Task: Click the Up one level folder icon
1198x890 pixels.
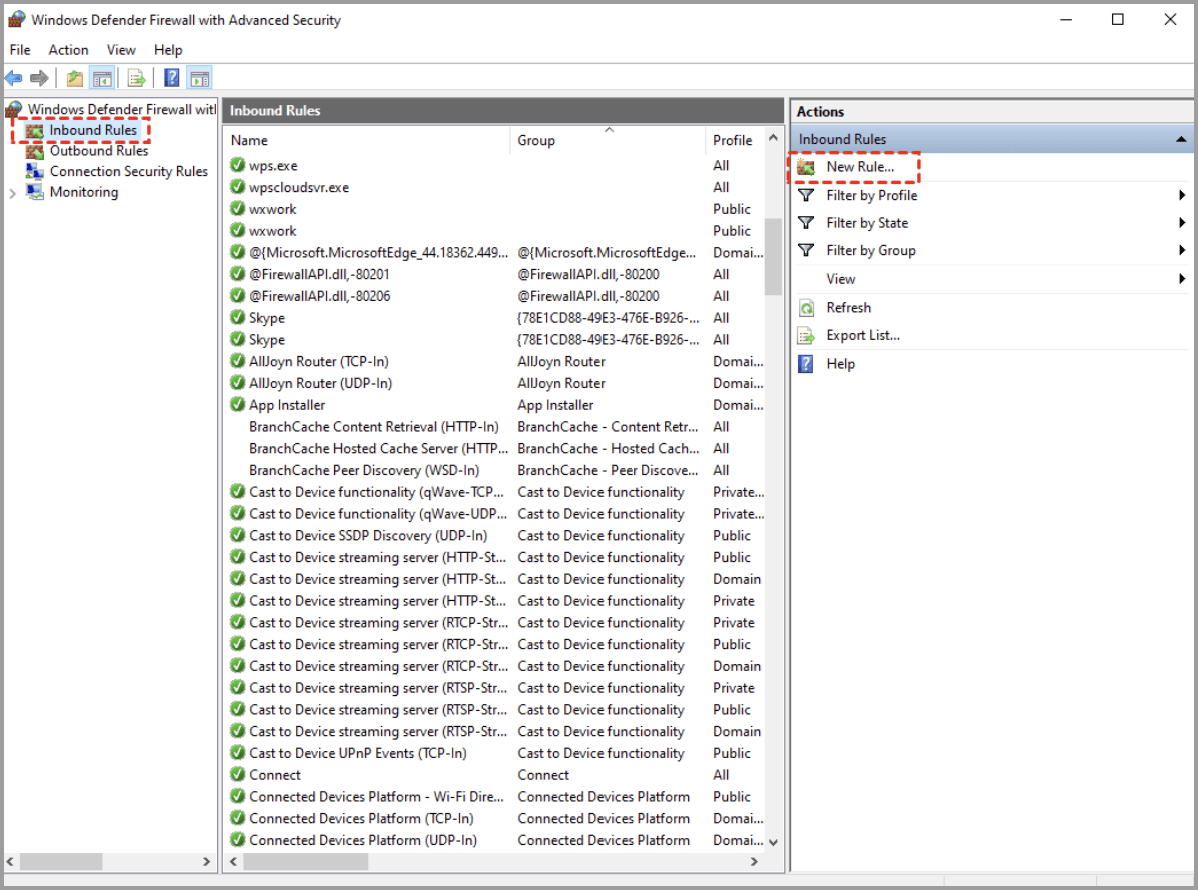Action: 74,78
